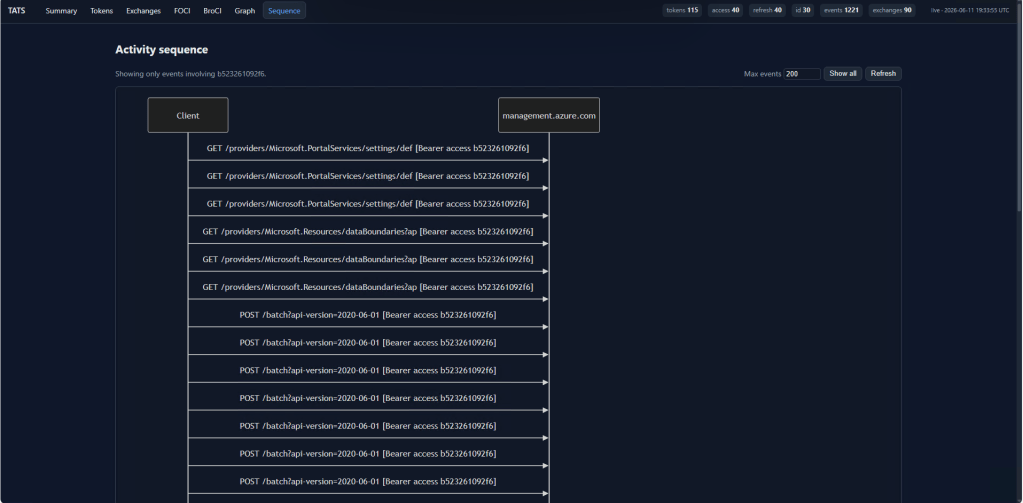This screenshot has height=503, width=1023.
Task: Select the Sequence tab
Action: [x=284, y=10]
